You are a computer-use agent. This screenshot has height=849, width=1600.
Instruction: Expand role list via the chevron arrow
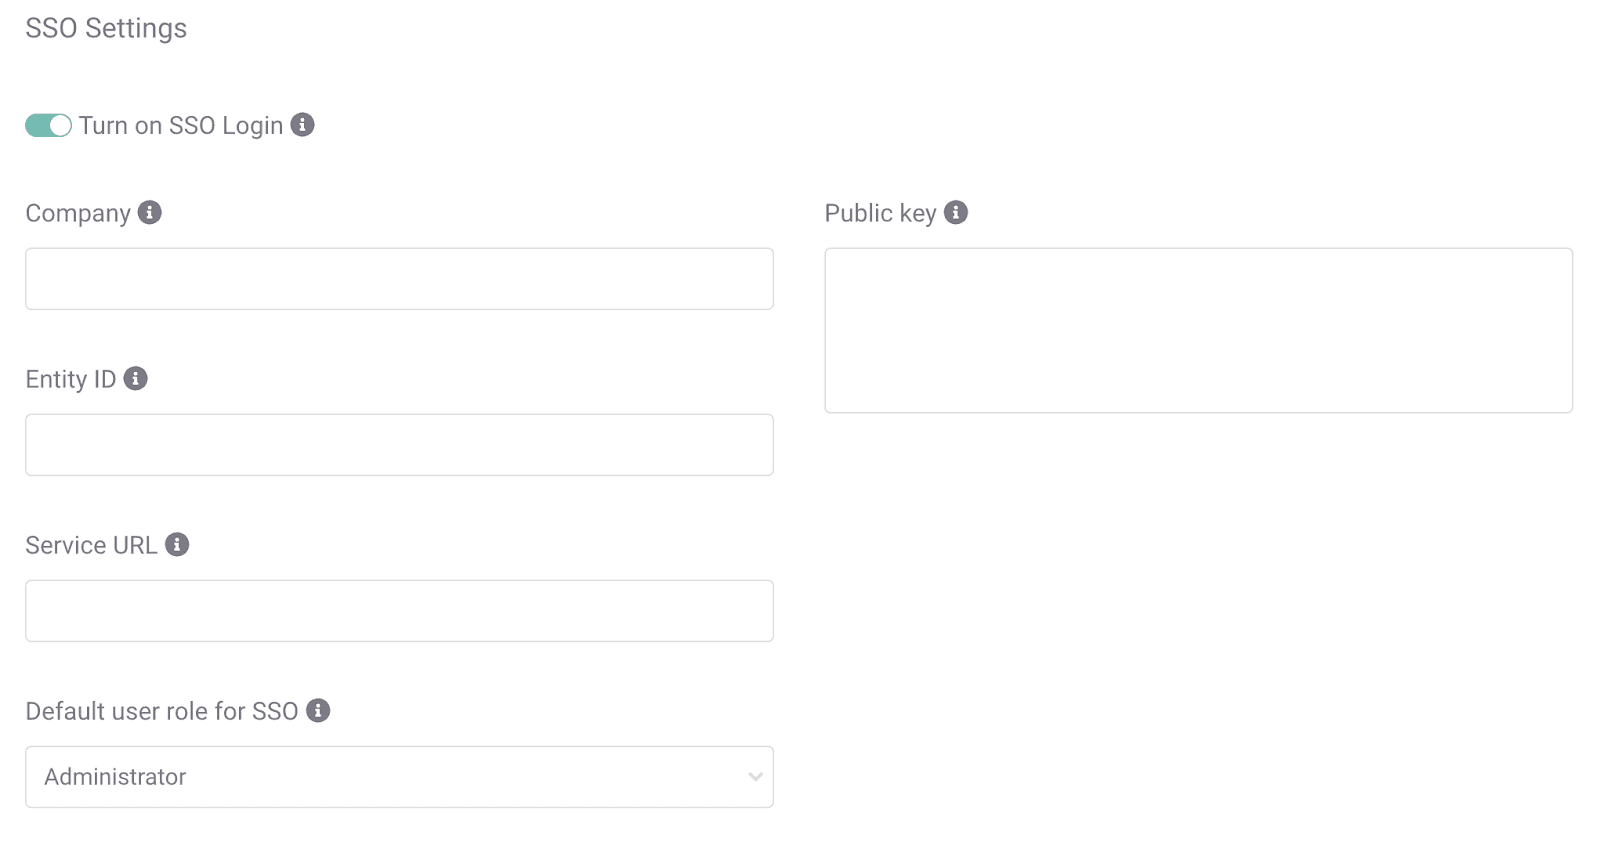coord(755,777)
